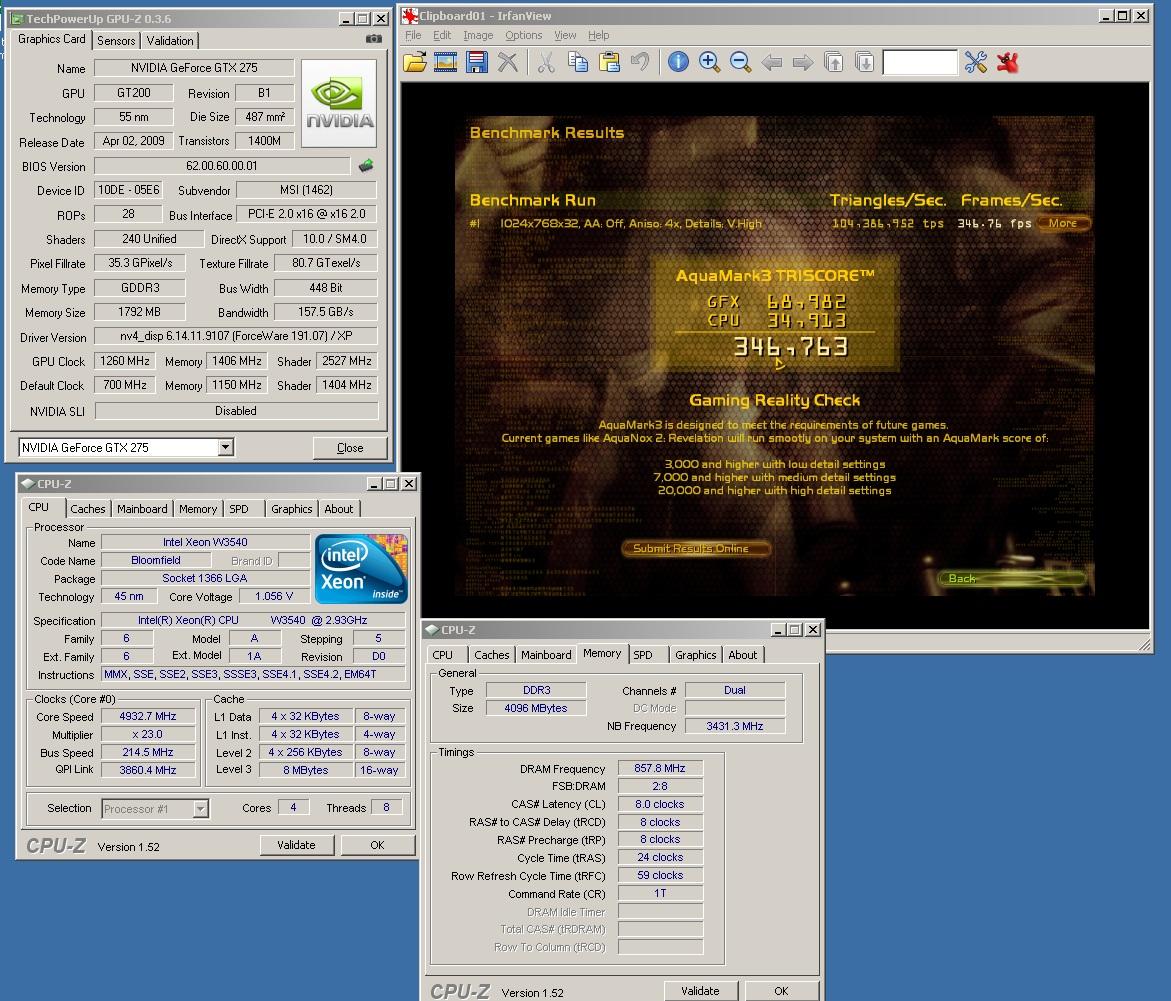Open the GPU selection dropdown in GPU-Z
Image resolution: width=1171 pixels, height=1001 pixels.
coord(226,447)
